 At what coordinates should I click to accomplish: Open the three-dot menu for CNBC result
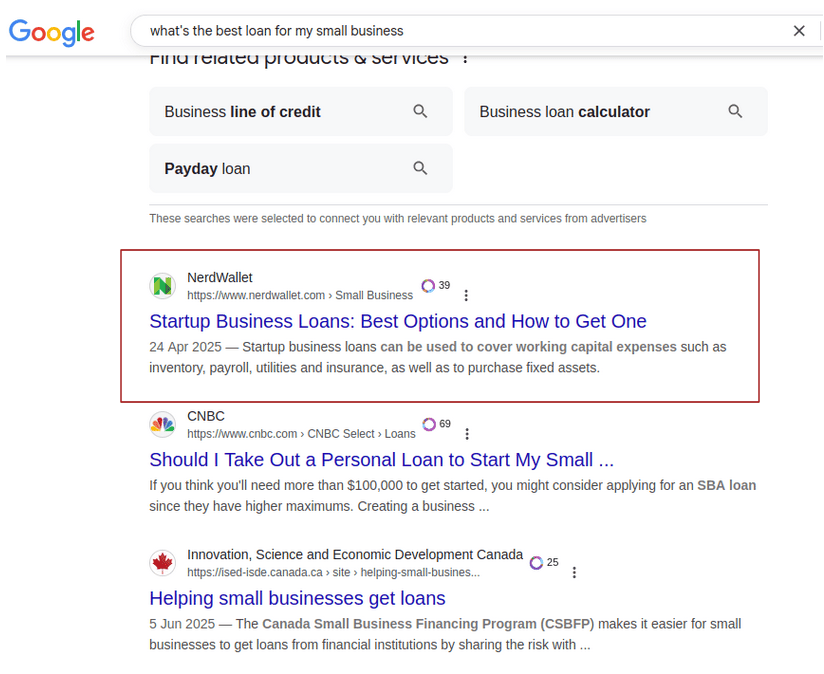(x=467, y=434)
